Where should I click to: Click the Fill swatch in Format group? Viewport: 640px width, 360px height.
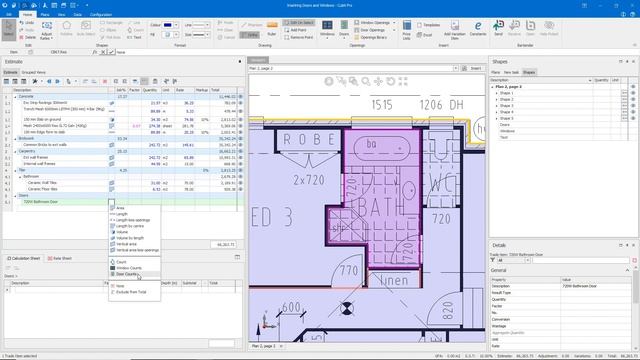tap(167, 35)
